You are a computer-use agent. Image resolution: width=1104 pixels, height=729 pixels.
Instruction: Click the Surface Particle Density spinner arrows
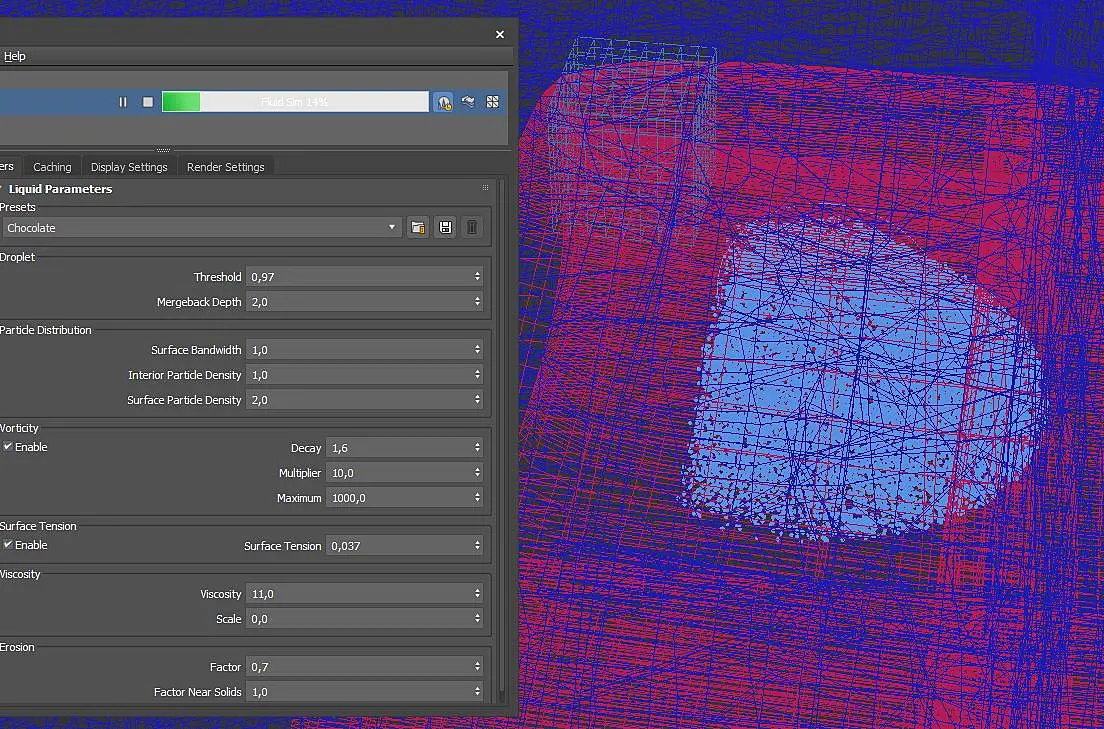pos(477,399)
